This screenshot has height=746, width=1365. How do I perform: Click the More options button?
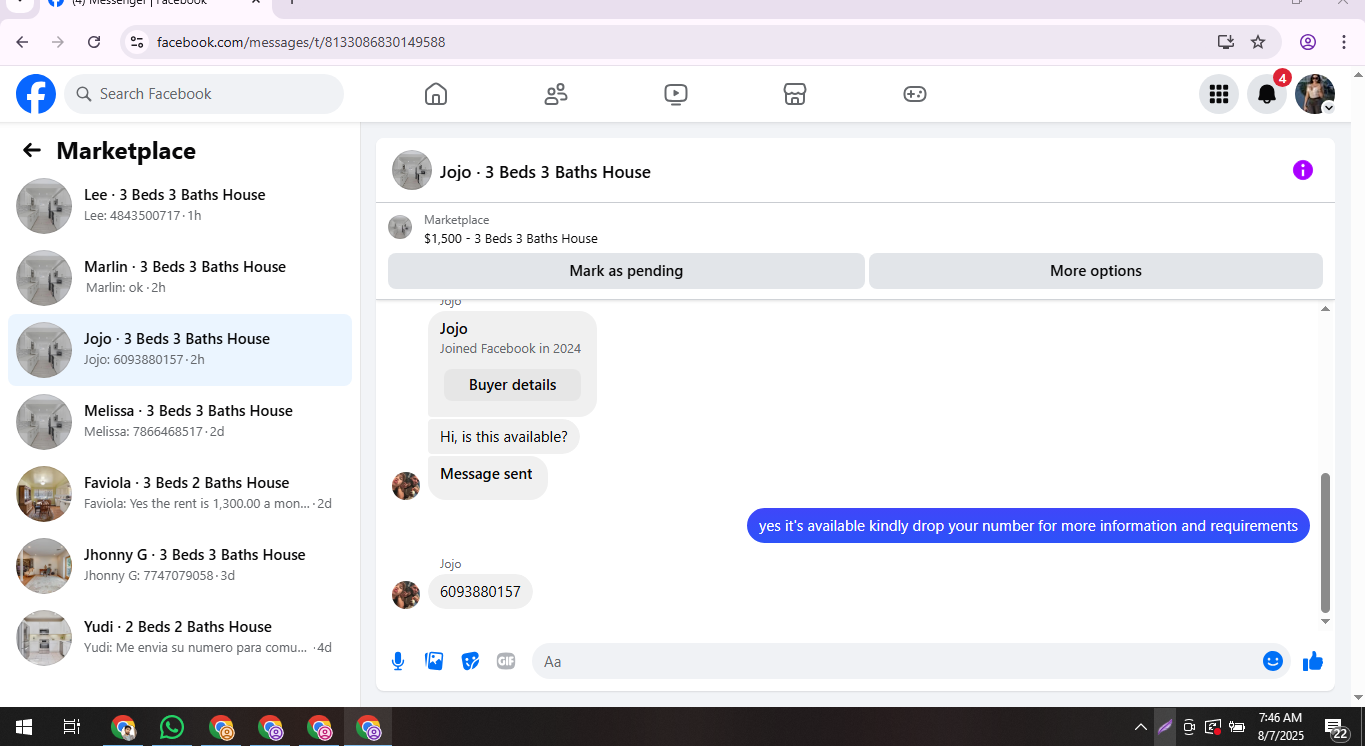[1096, 271]
